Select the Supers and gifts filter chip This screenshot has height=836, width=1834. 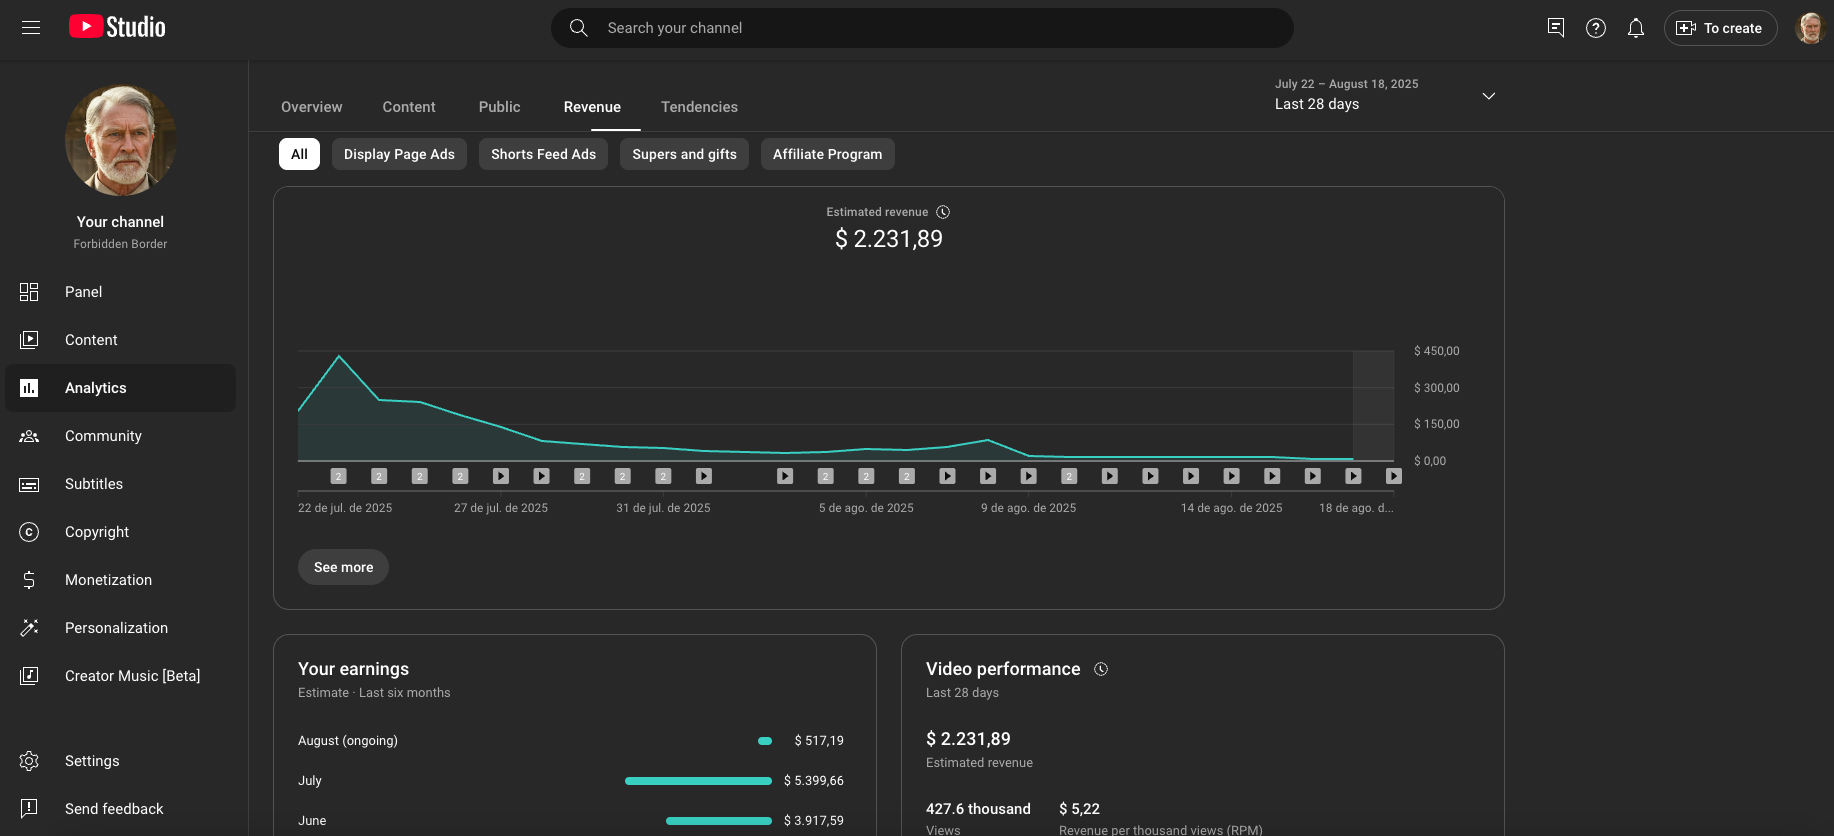click(684, 154)
